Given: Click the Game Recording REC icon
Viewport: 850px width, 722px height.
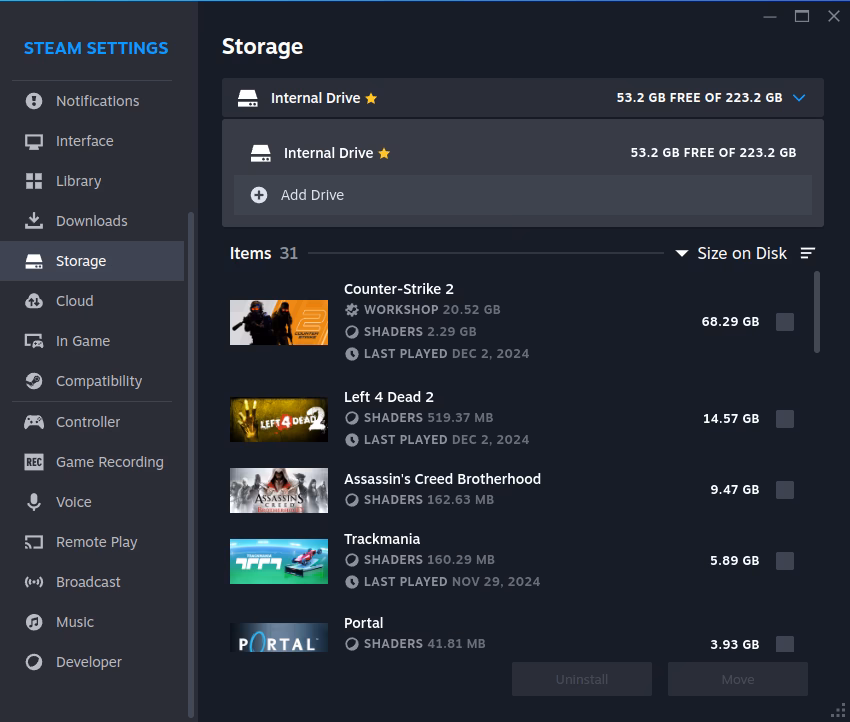Looking at the screenshot, I should coord(34,462).
